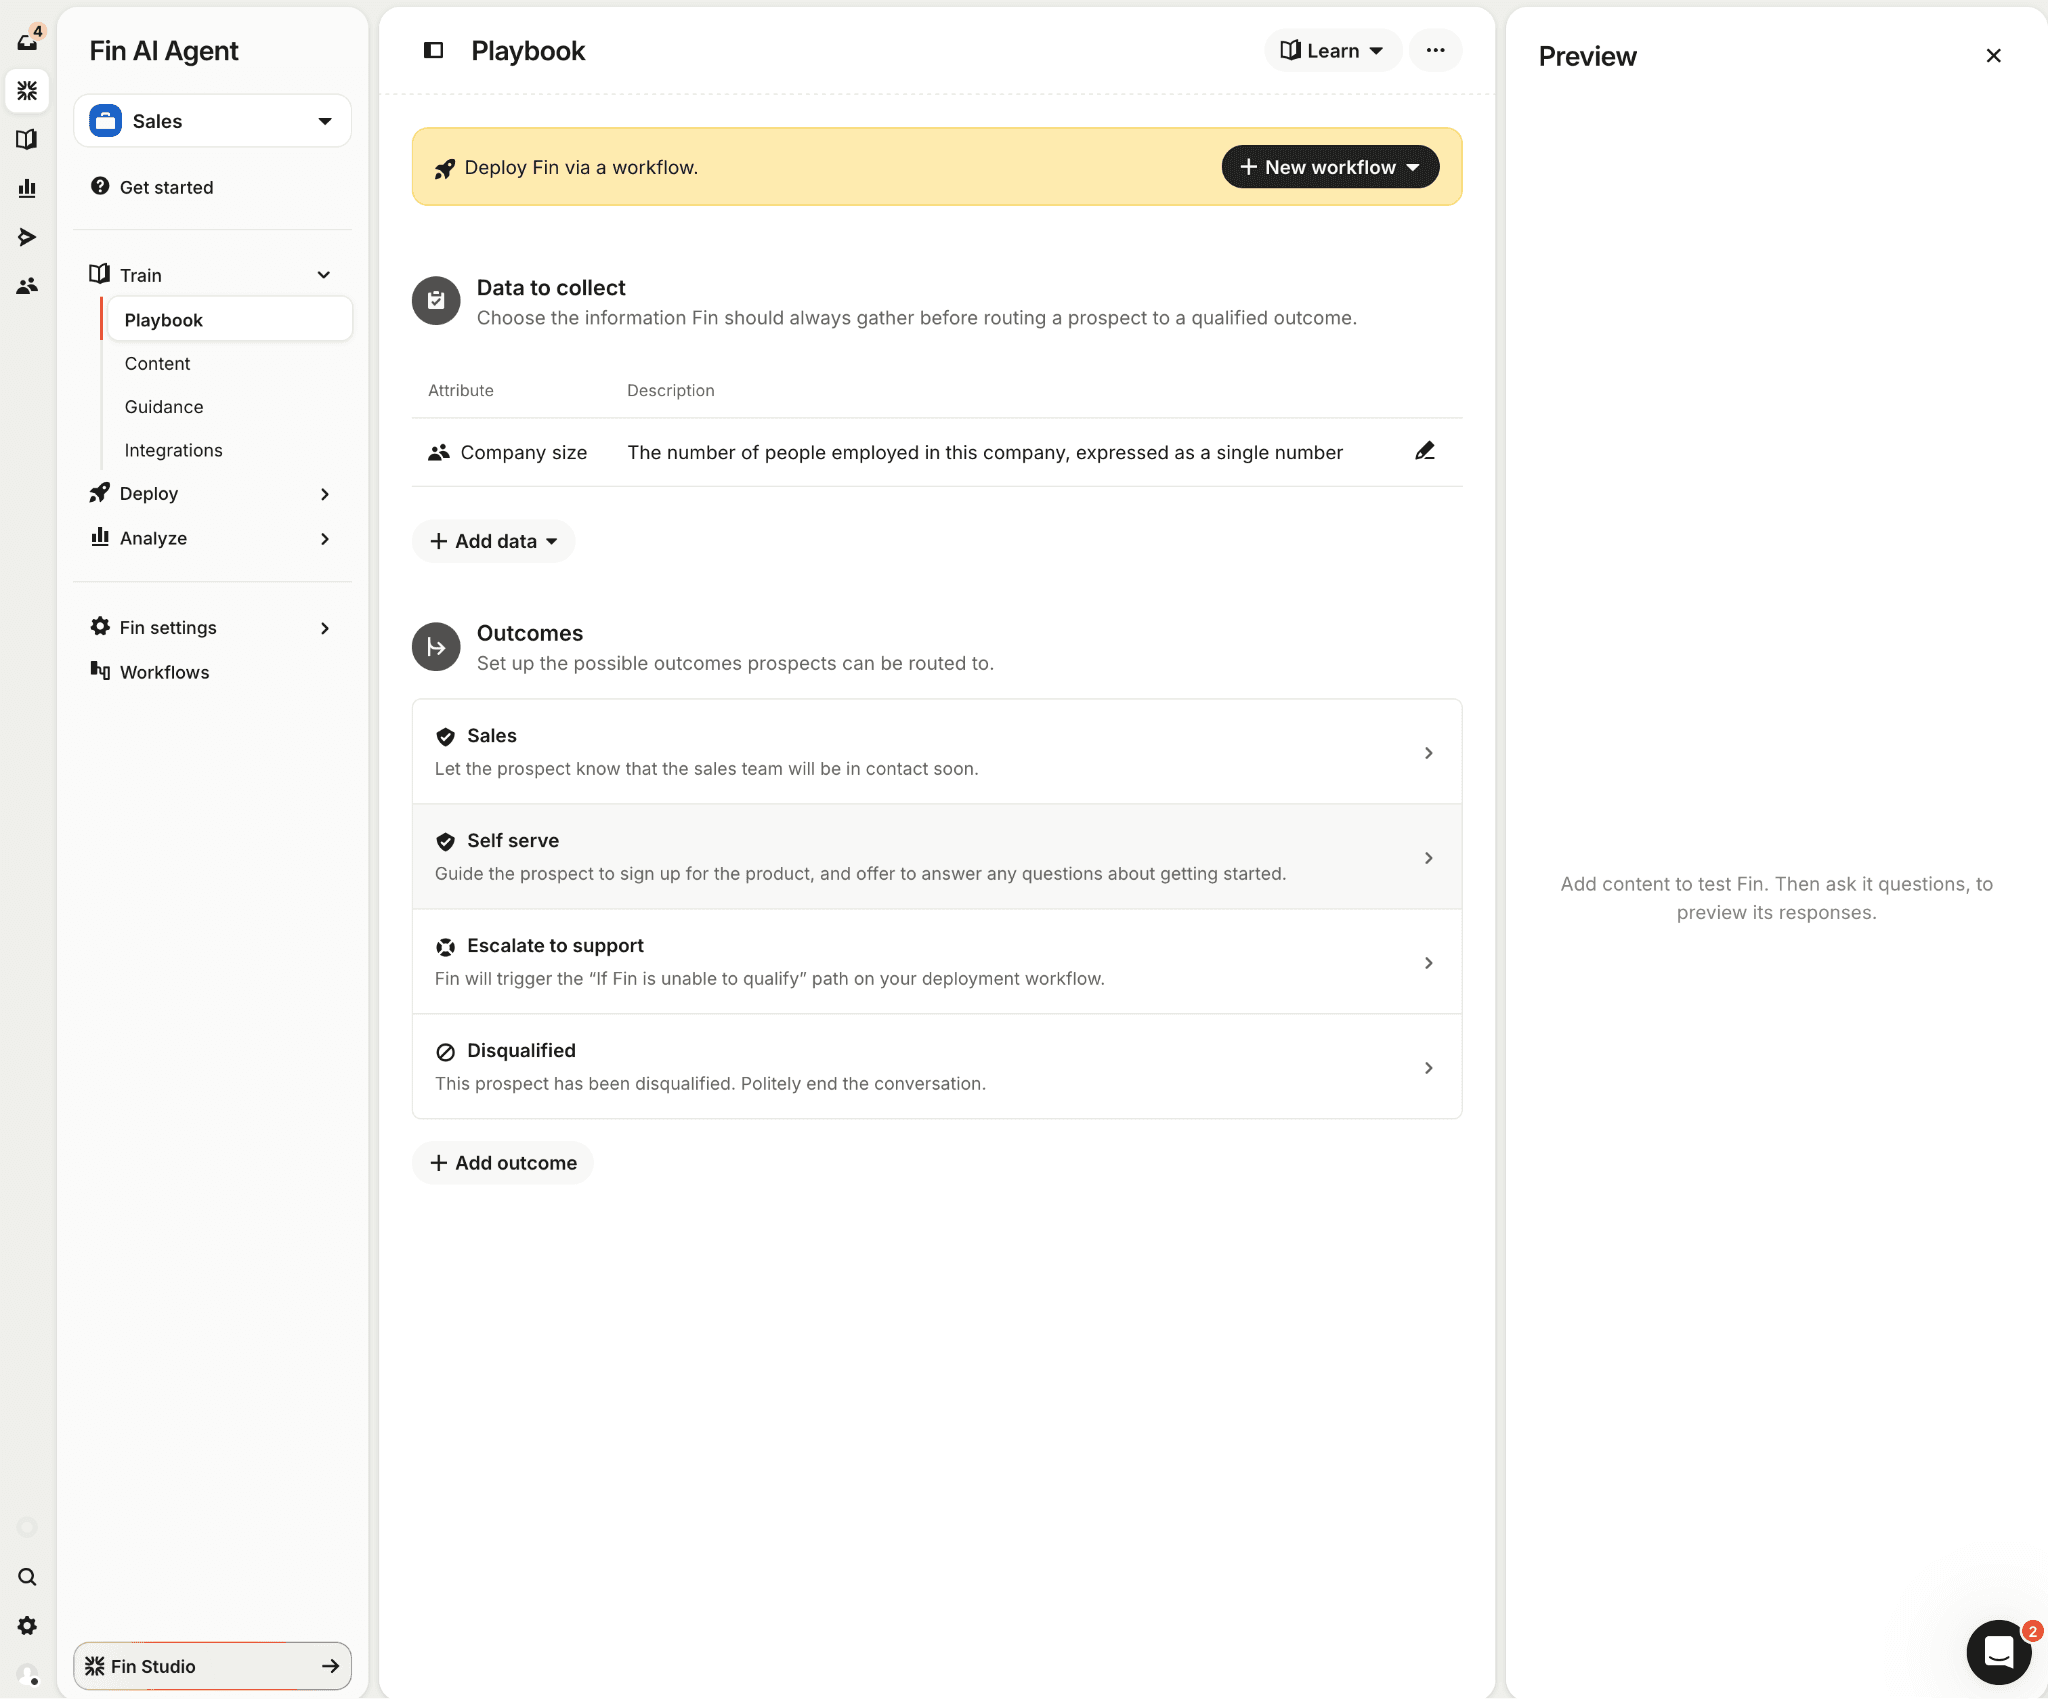Open the knowledge book icon in sidebar

[x=27, y=139]
